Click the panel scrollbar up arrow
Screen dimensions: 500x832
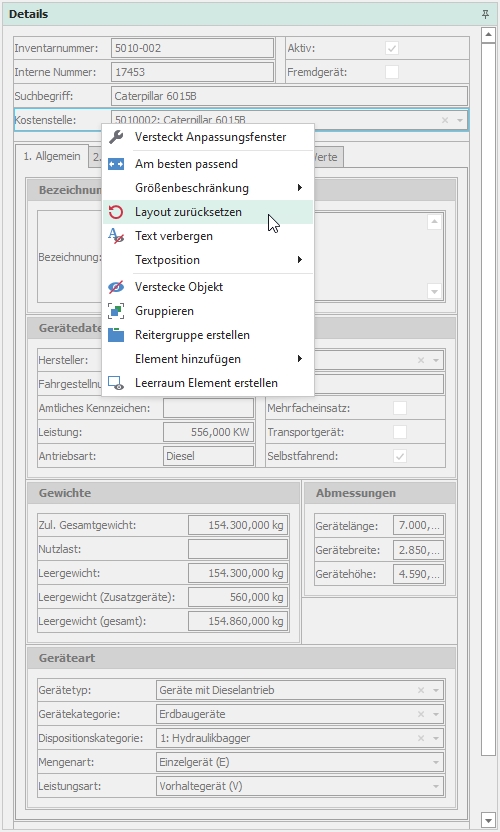[488, 36]
